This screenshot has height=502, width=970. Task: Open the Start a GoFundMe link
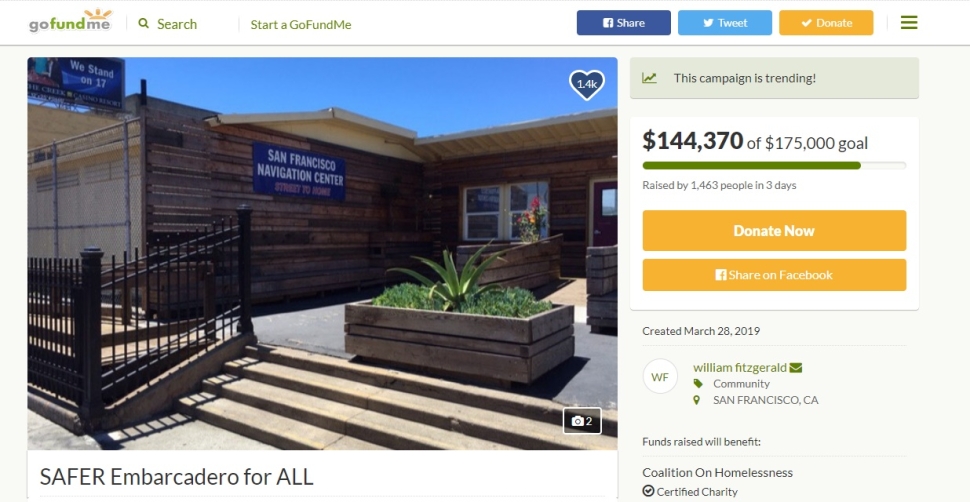point(301,25)
